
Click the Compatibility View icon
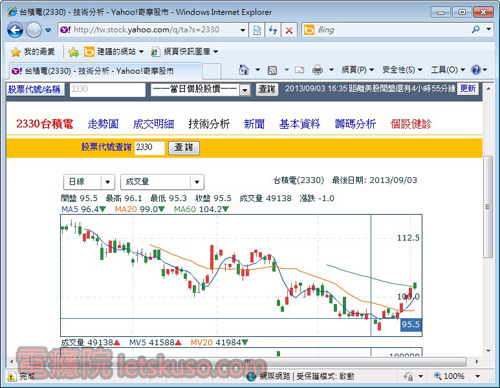point(257,30)
